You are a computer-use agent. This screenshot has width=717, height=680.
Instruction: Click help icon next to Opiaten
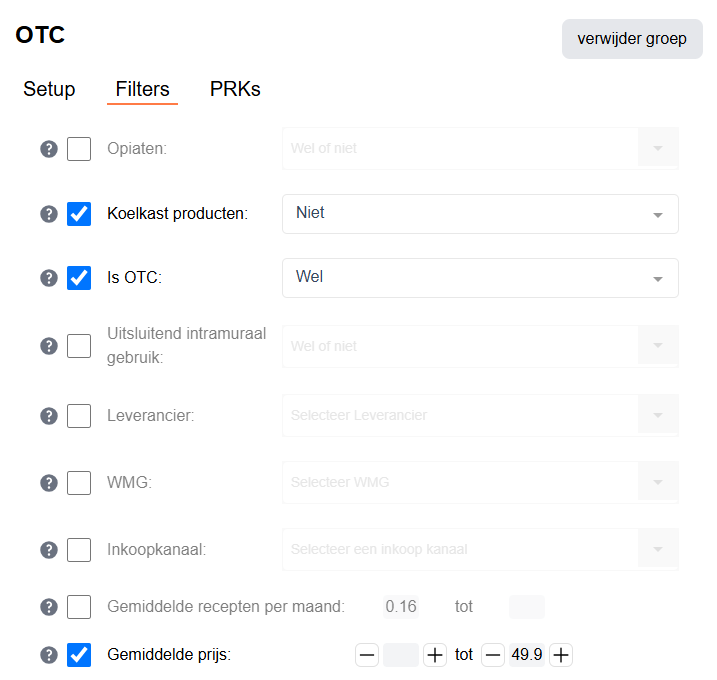pyautogui.click(x=48, y=149)
